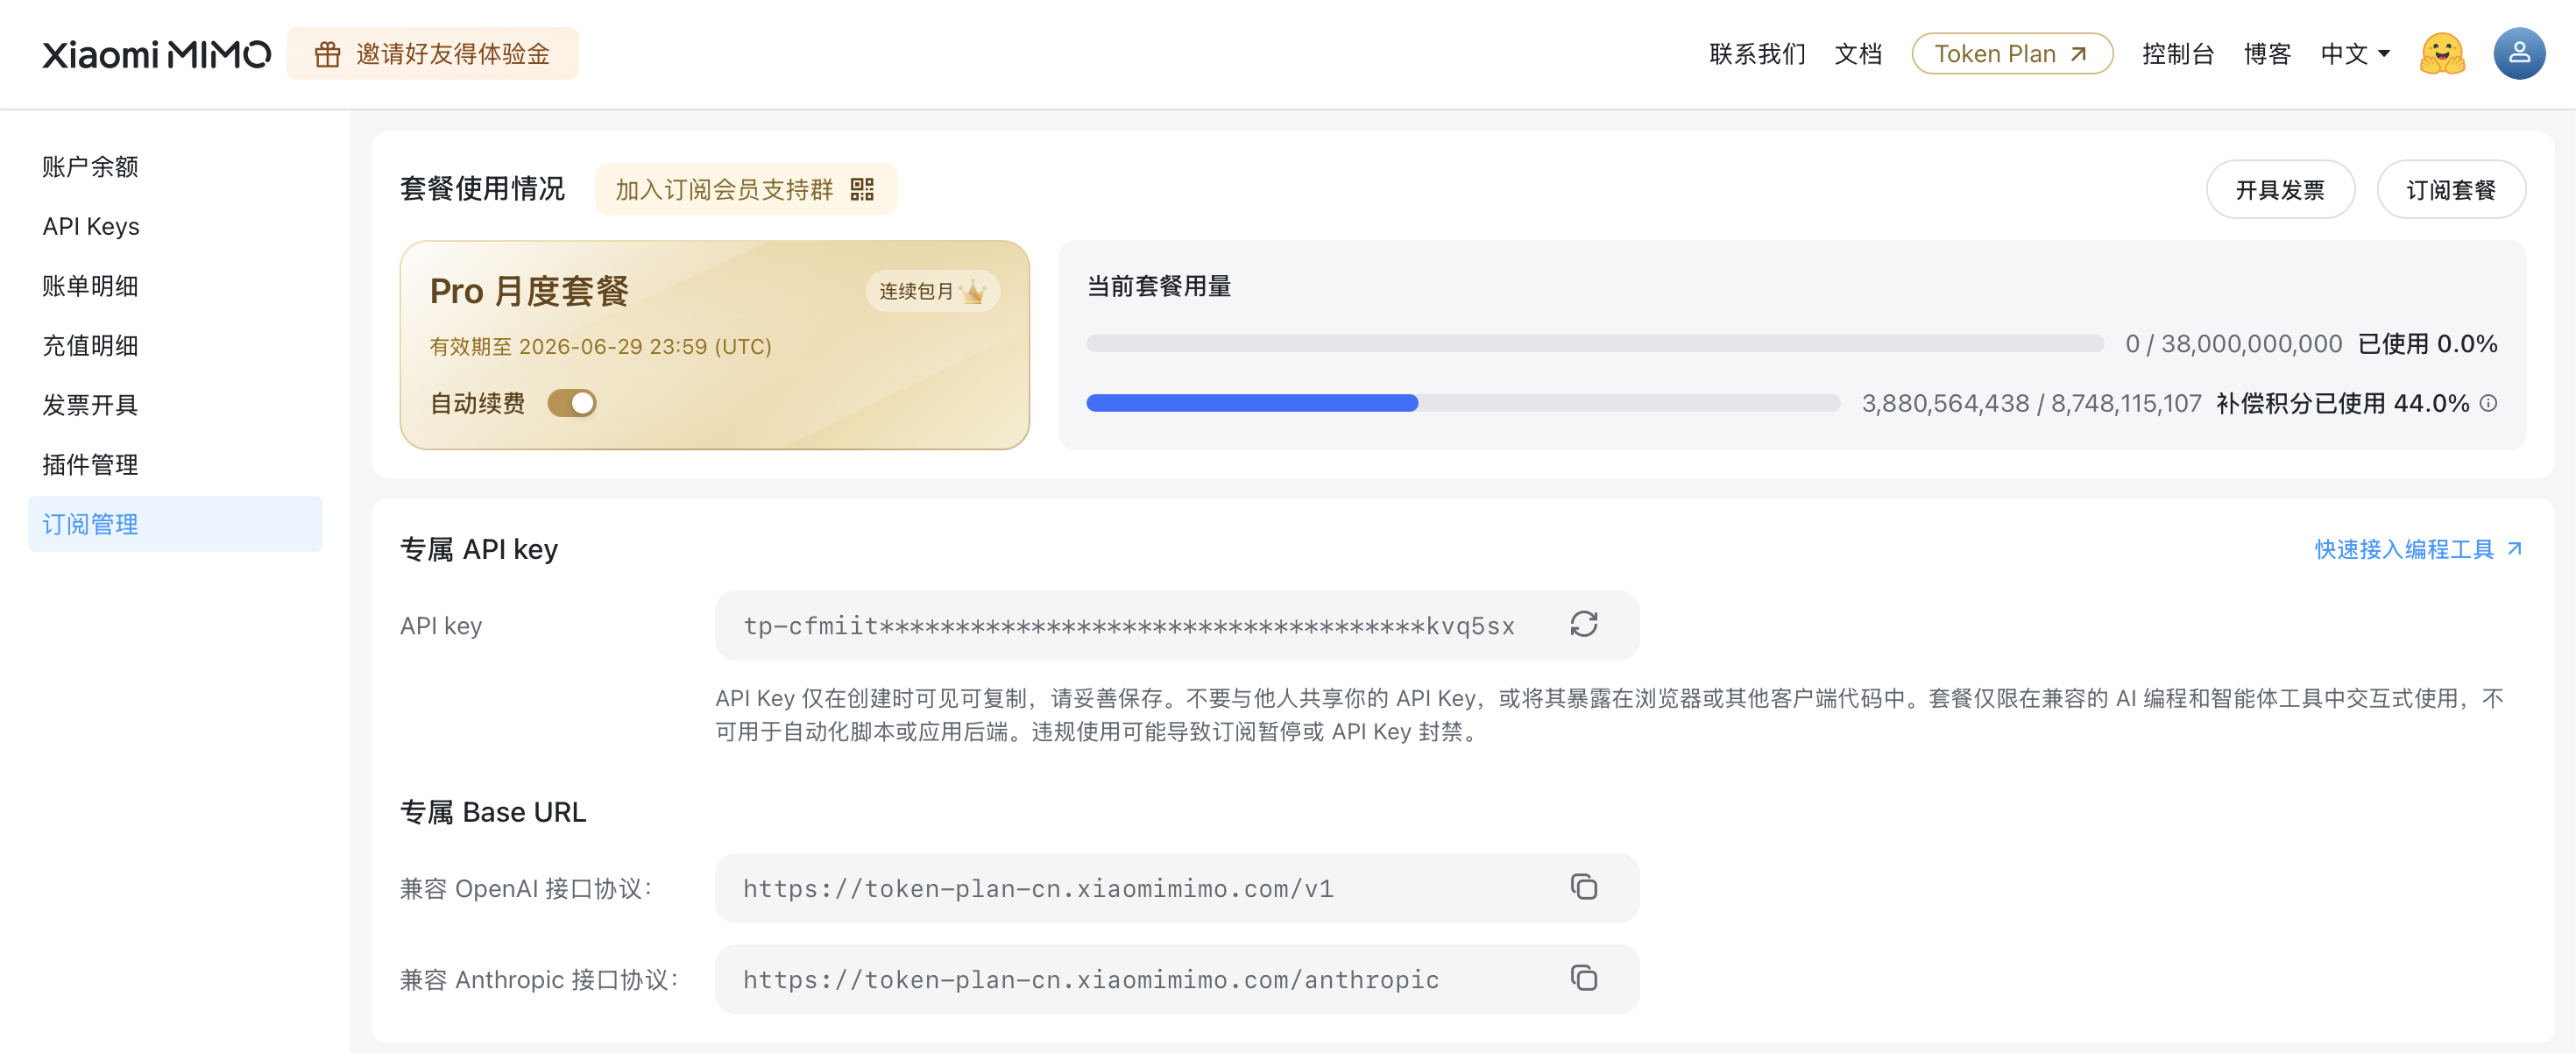Open 插件管理 in the sidebar
Screen dimensions: 2576x1053
(x=175, y=464)
